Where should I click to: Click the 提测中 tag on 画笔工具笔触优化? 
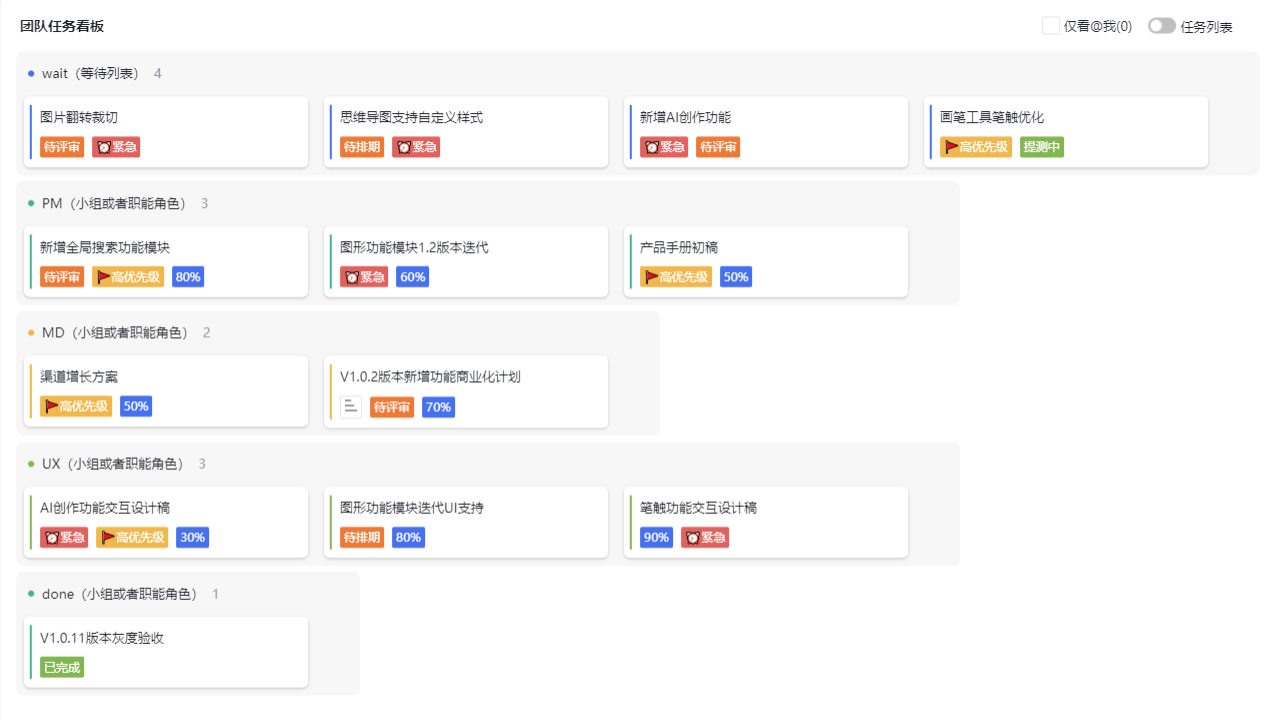(x=1042, y=147)
